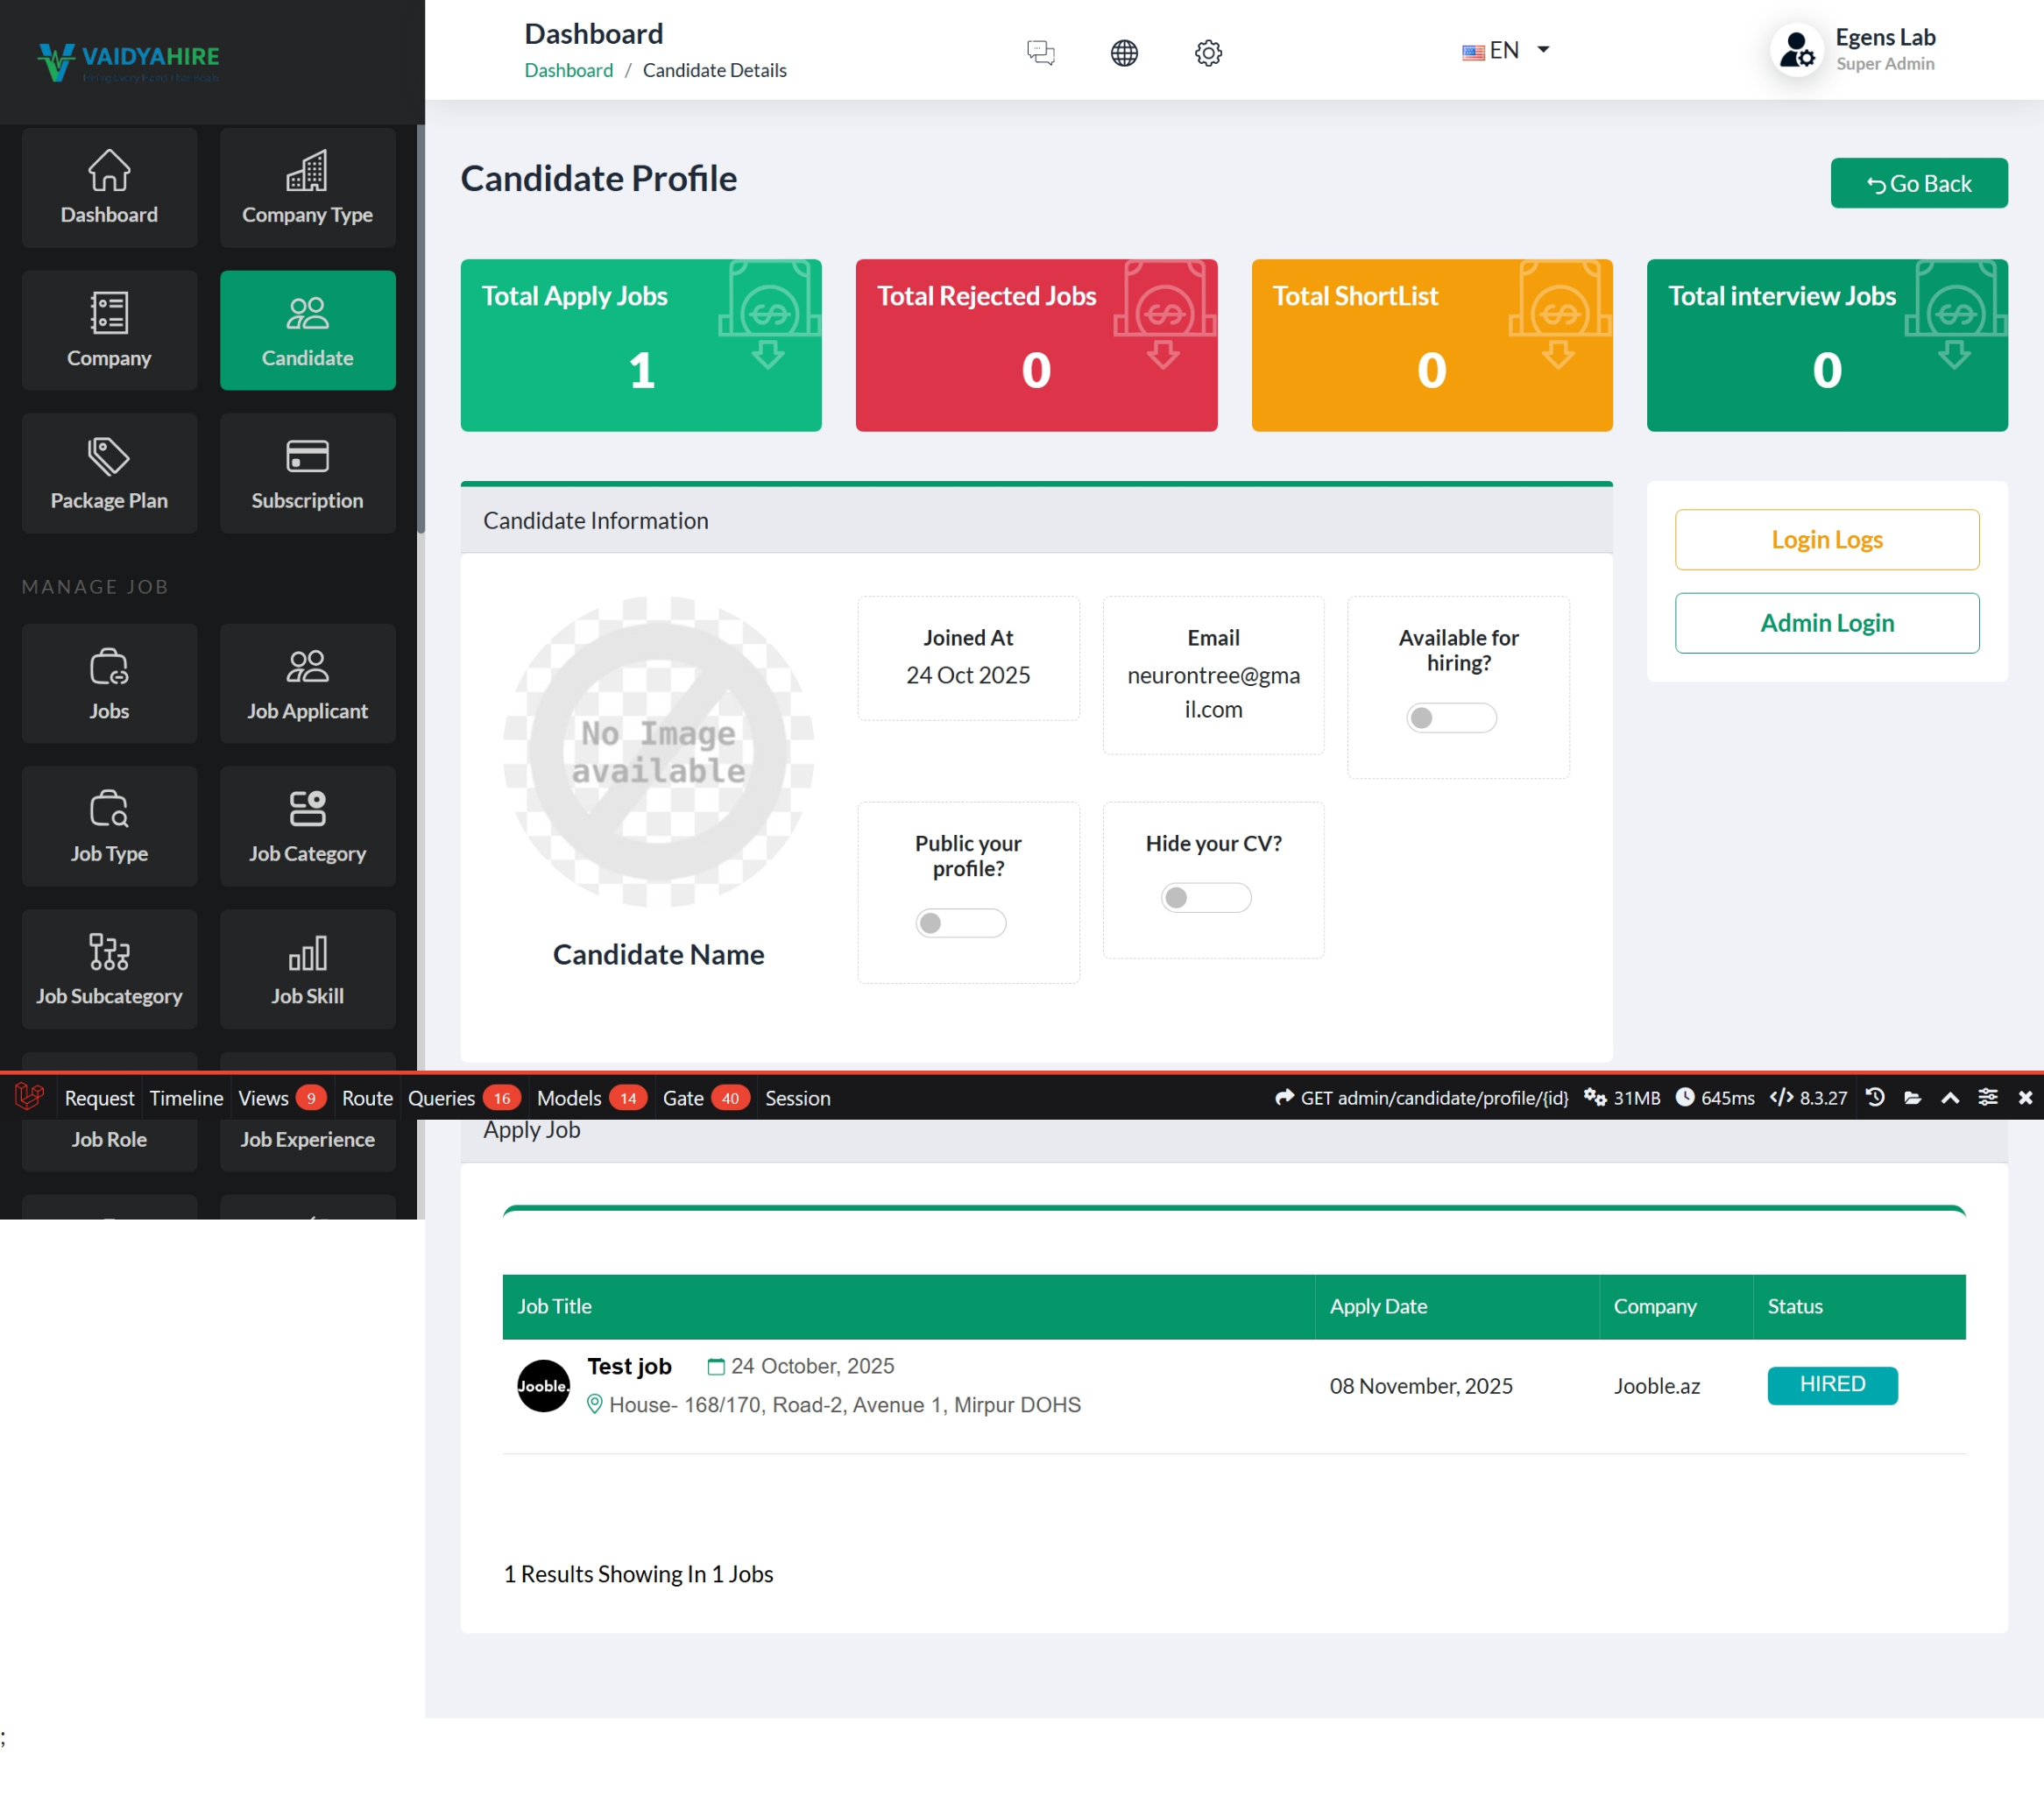Screen dimensions: 2044x1796
Task: Toggle Available for hiring switch
Action: 1451,718
